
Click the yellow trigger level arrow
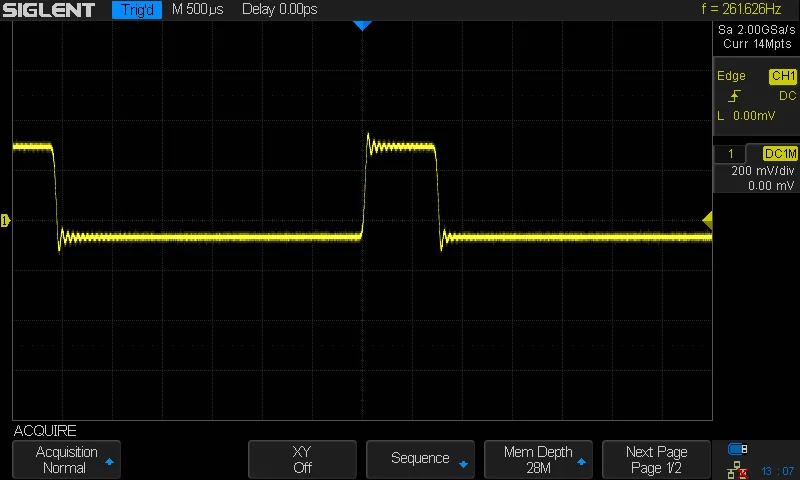(x=707, y=220)
